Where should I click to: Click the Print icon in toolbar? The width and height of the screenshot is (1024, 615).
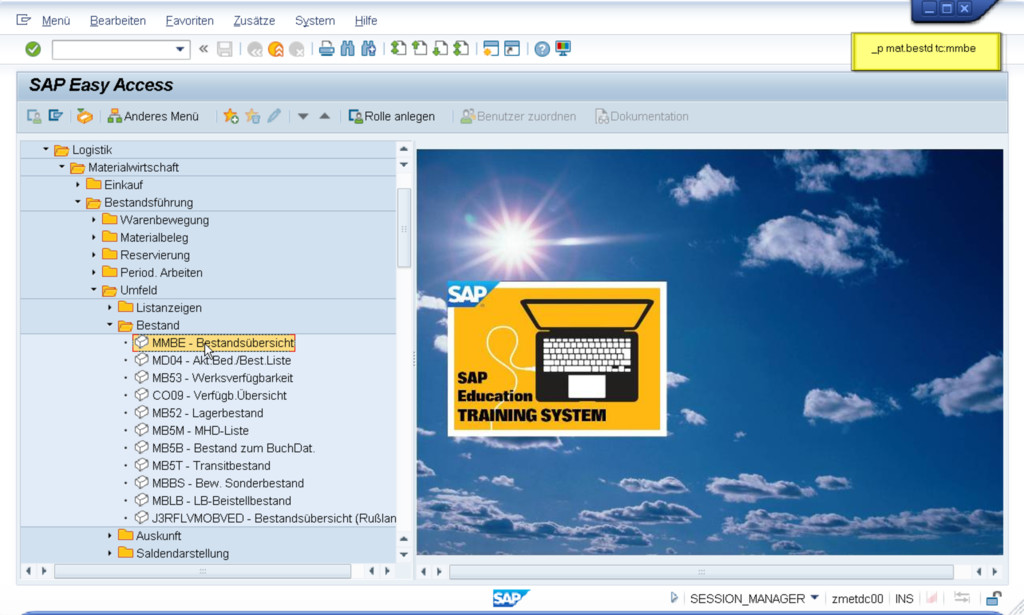click(x=326, y=49)
